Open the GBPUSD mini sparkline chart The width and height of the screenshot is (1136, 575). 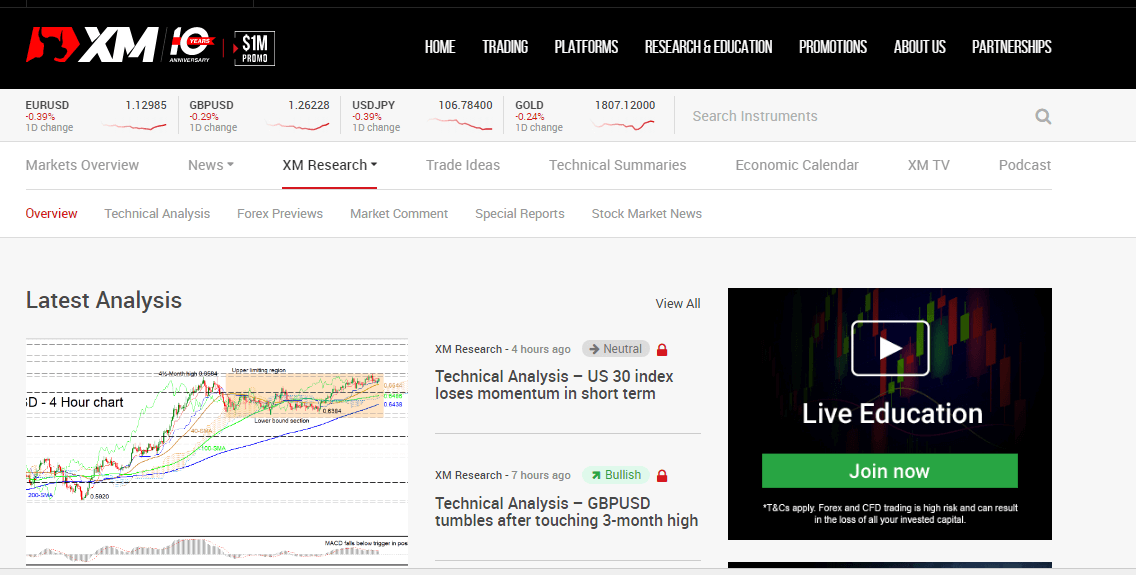[x=297, y=126]
